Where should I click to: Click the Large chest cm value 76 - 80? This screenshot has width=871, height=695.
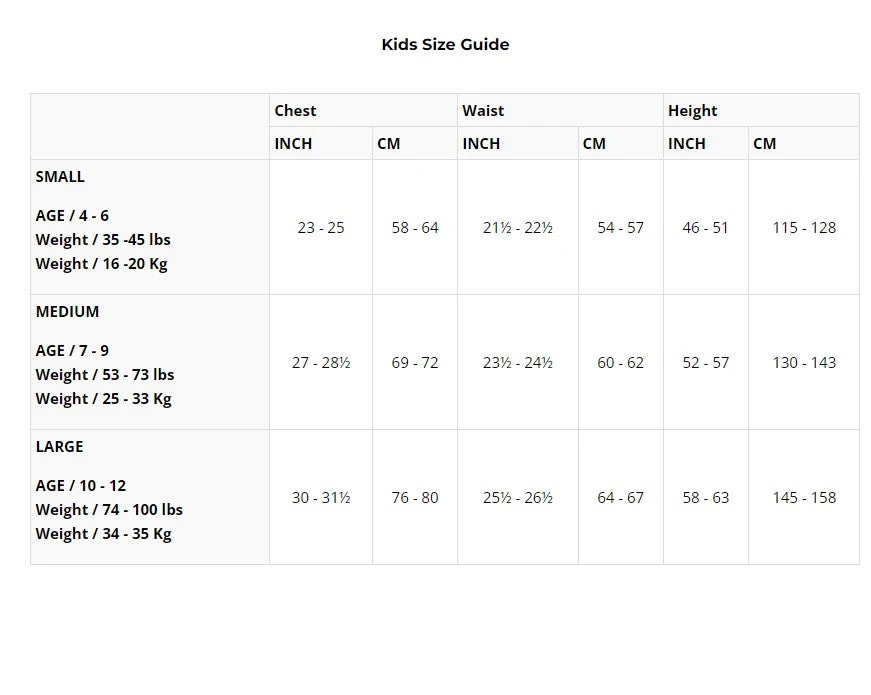point(415,498)
